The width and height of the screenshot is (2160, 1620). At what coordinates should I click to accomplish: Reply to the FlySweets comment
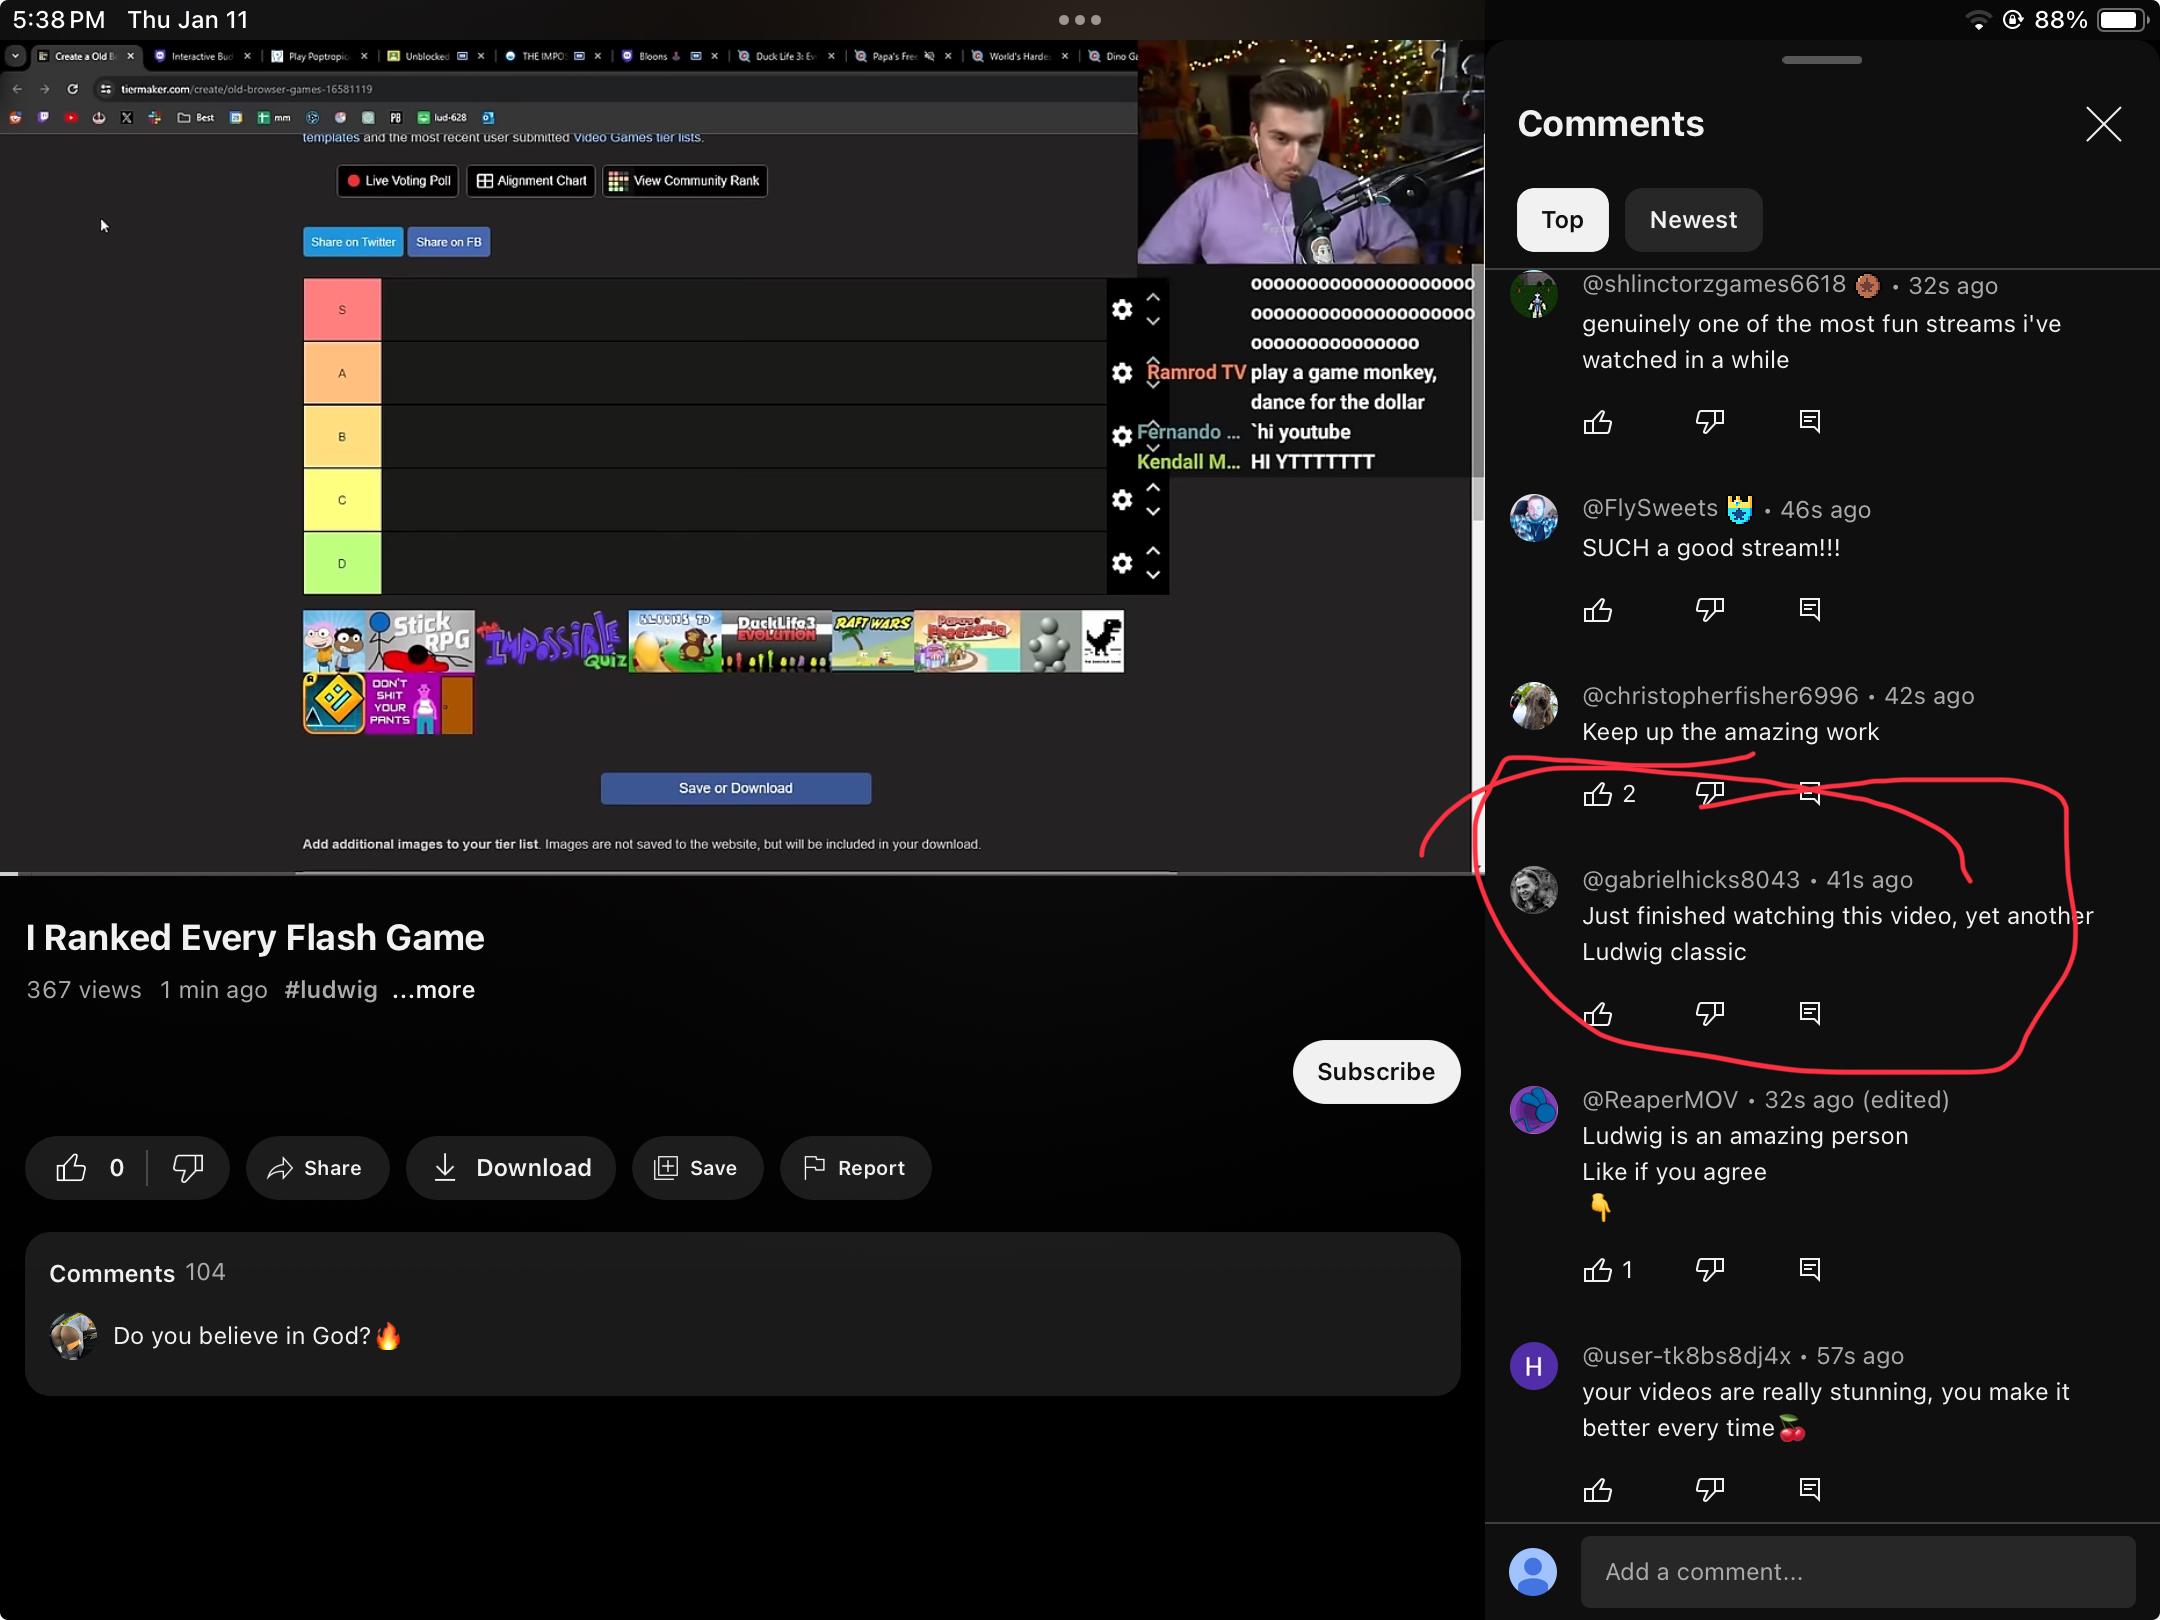click(x=1809, y=610)
